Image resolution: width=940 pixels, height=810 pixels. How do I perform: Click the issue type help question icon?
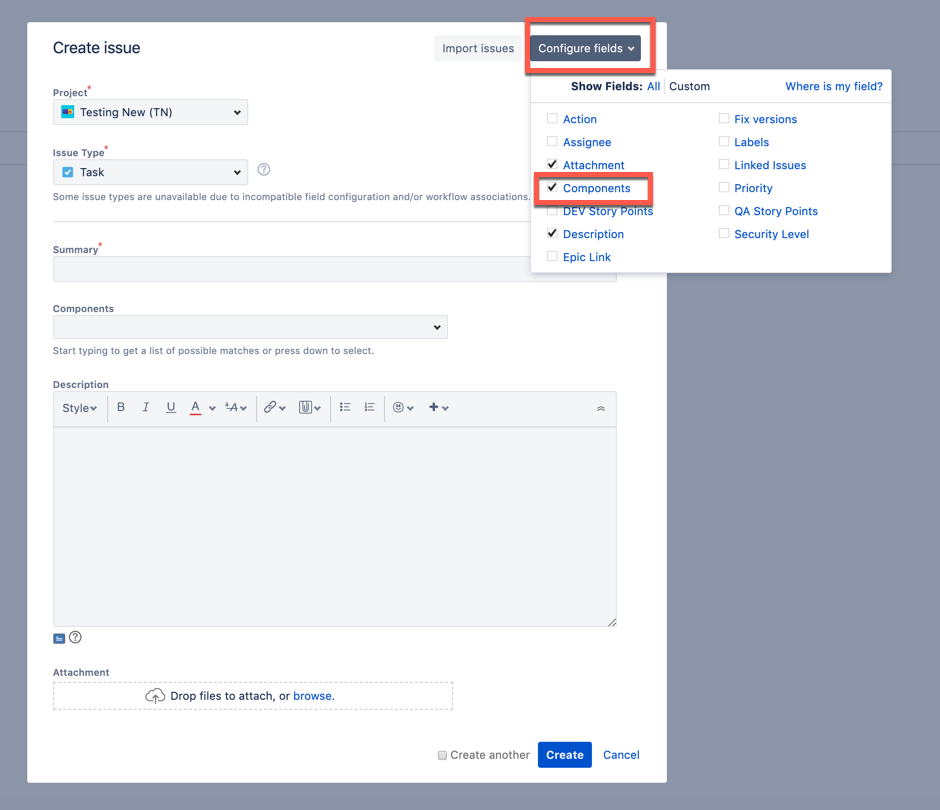[264, 170]
